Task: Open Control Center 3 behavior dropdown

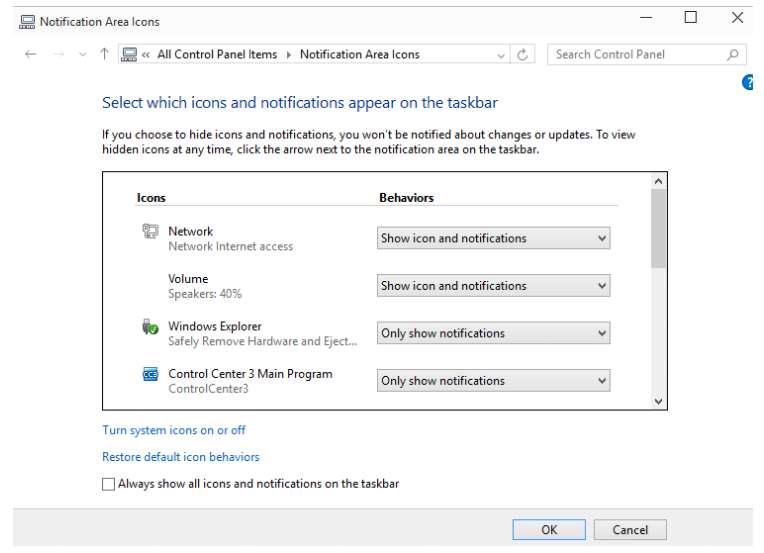Action: 494,381
